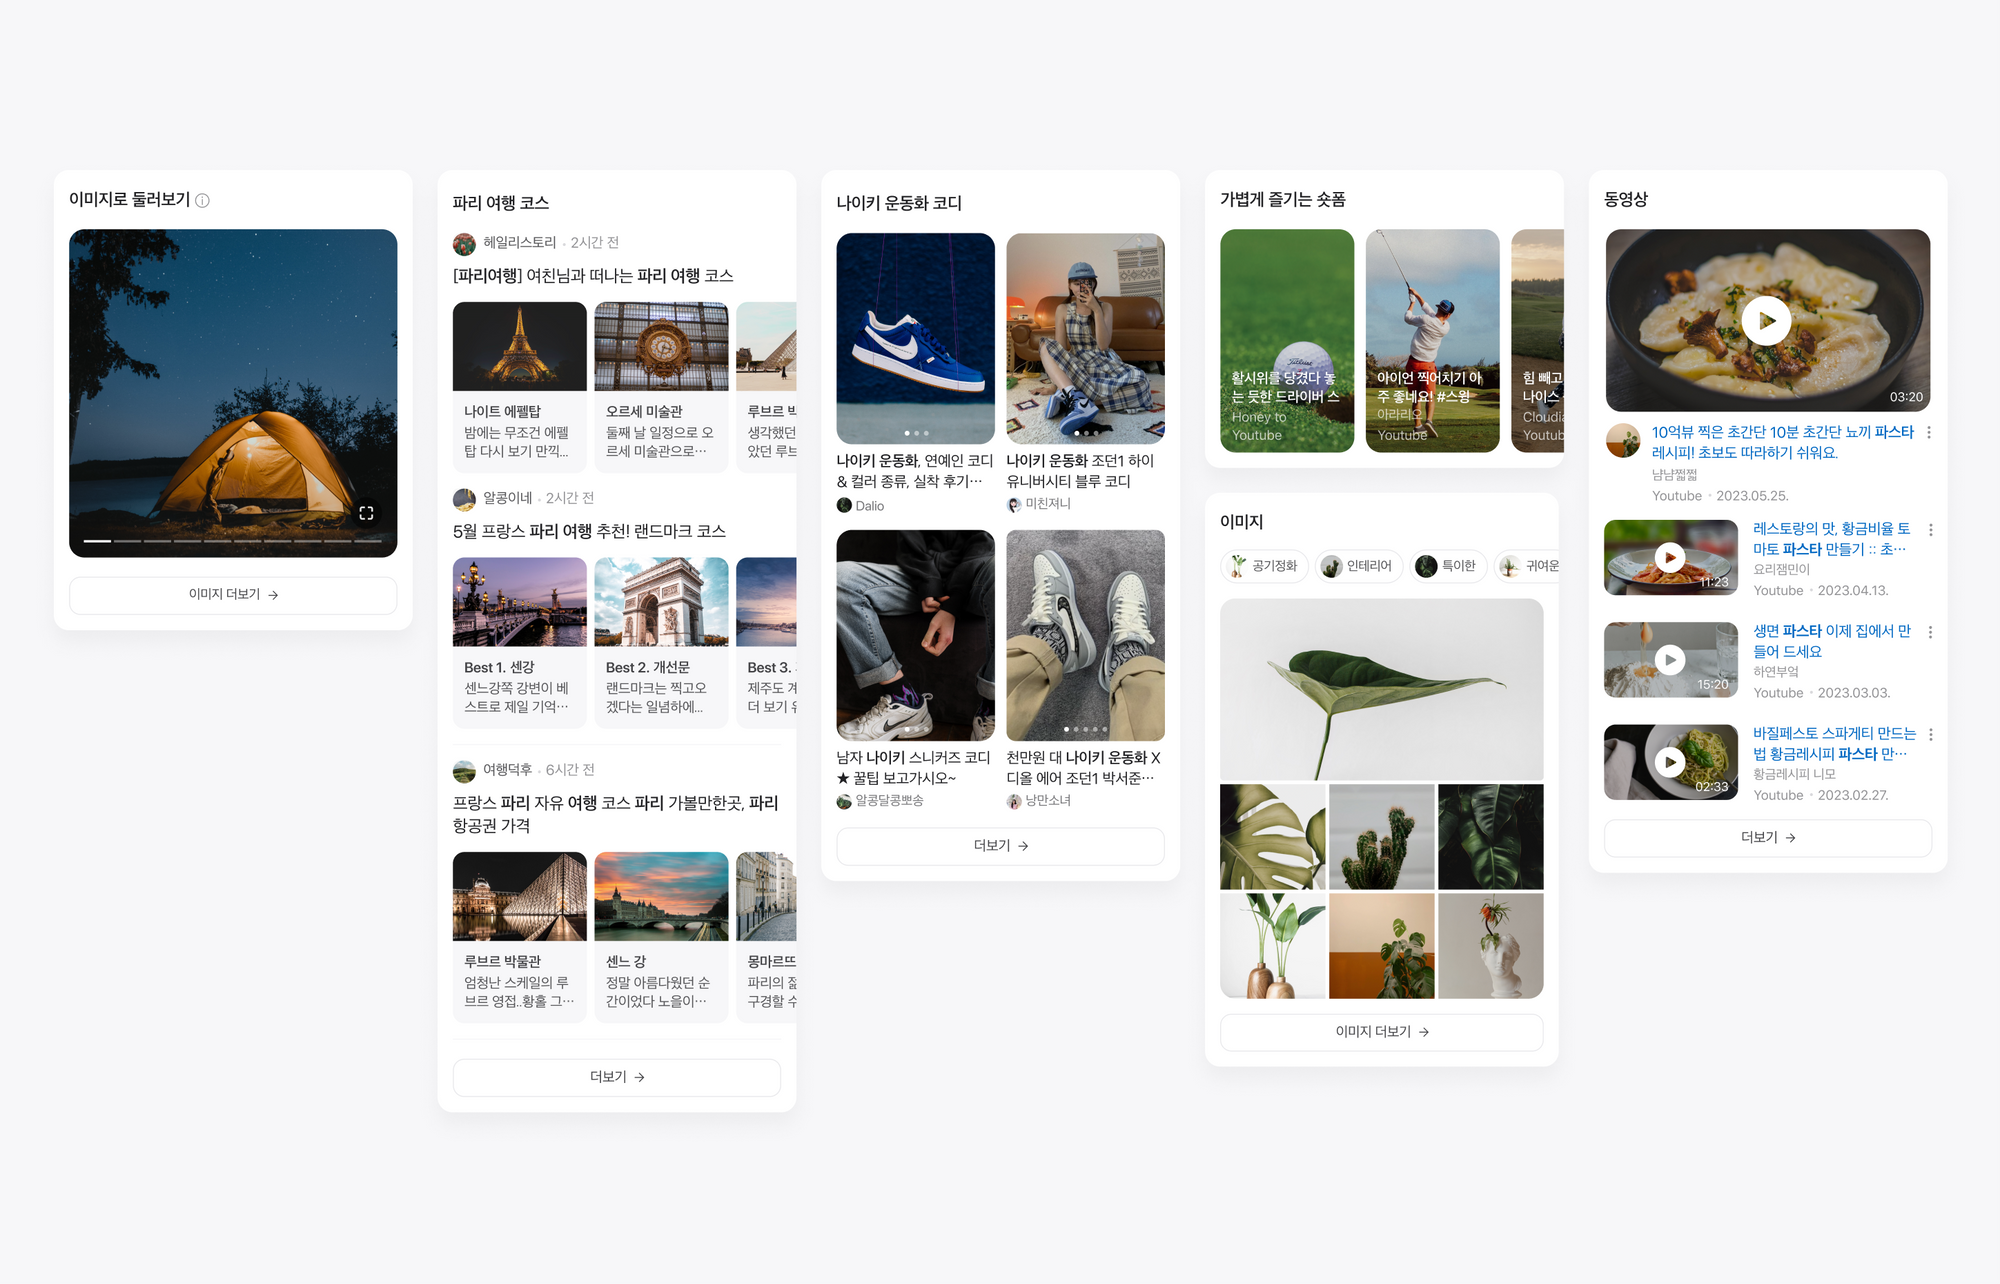Click the play icon on the 02:33 바질페스토 video
2000x1284 pixels.
1670,762
